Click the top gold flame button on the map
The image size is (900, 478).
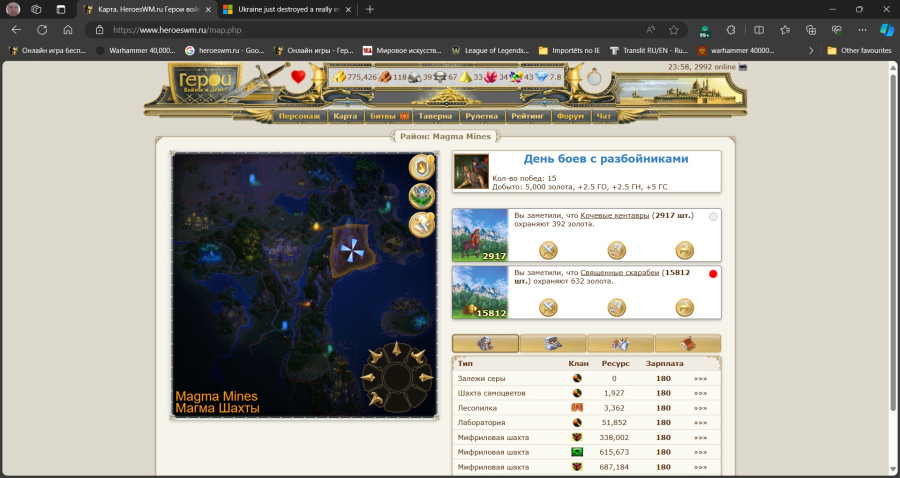click(x=421, y=168)
